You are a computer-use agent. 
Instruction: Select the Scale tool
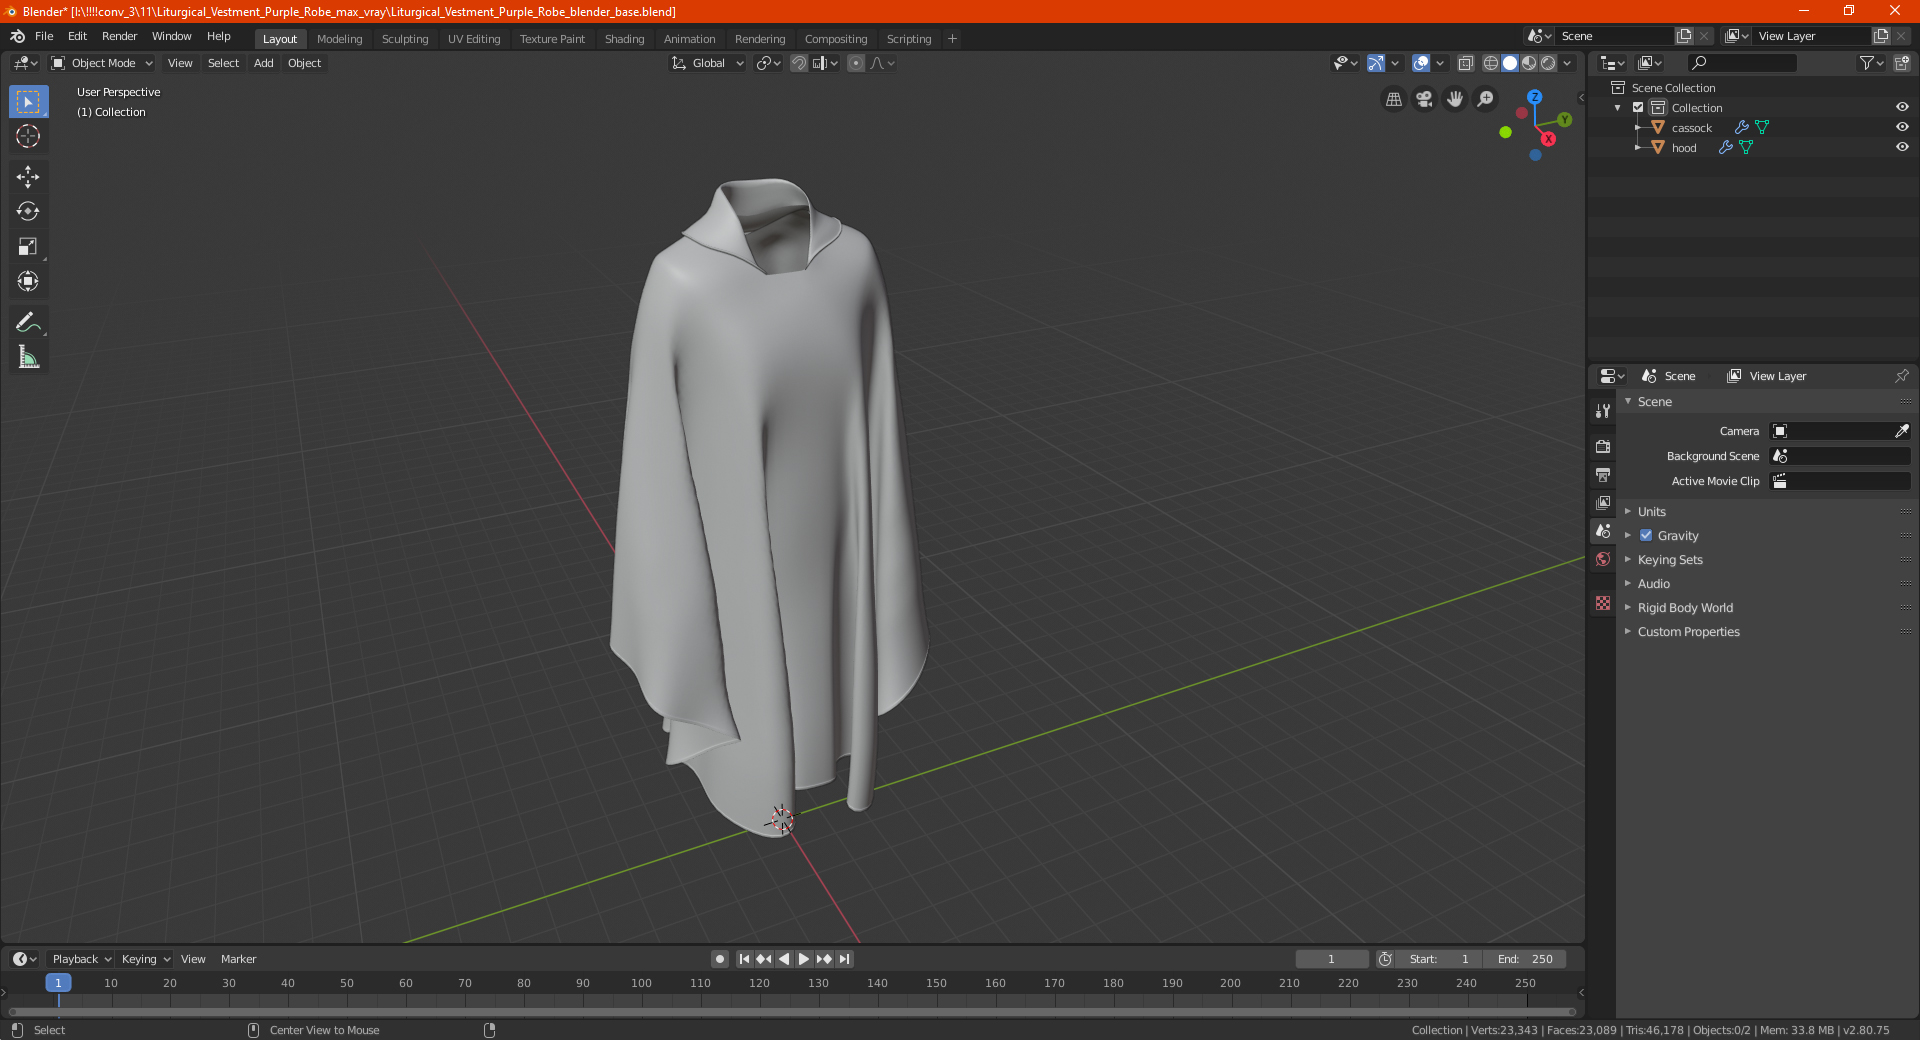tap(28, 246)
